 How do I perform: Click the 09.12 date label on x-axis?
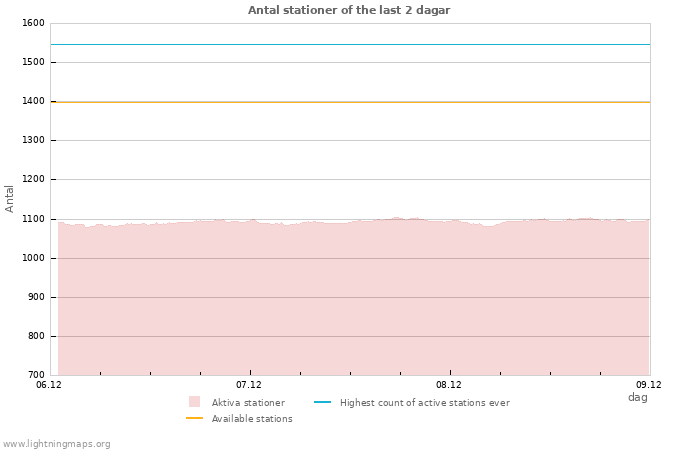click(649, 385)
